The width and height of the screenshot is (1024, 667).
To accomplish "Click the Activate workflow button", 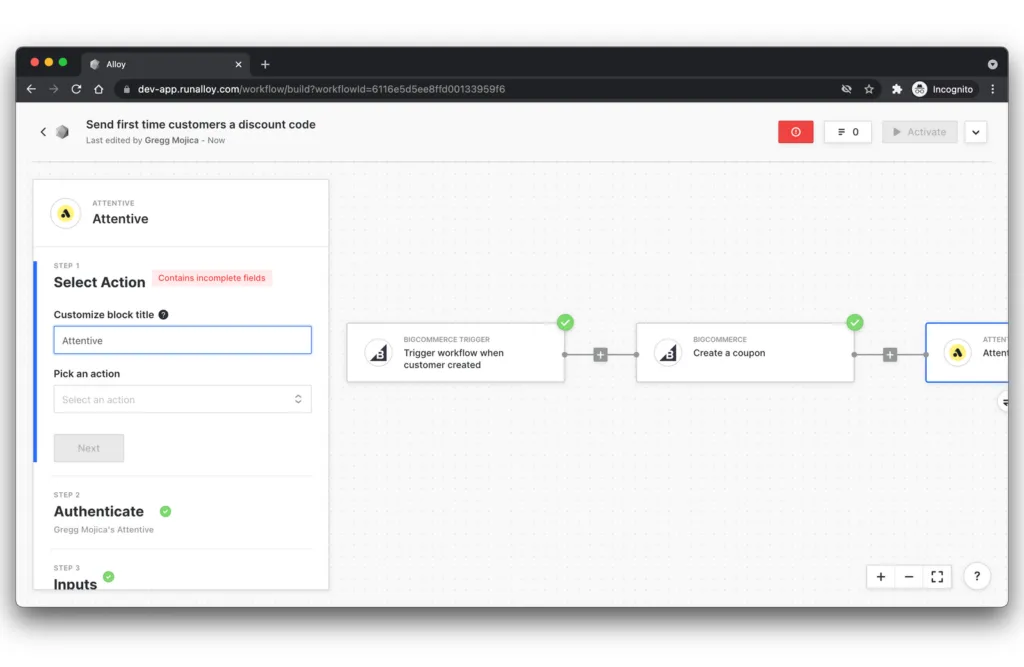I will point(920,132).
